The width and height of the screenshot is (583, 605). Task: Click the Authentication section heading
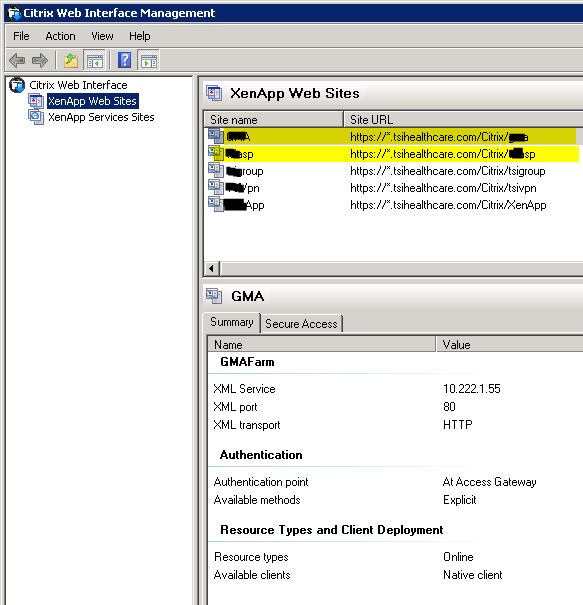click(x=261, y=455)
